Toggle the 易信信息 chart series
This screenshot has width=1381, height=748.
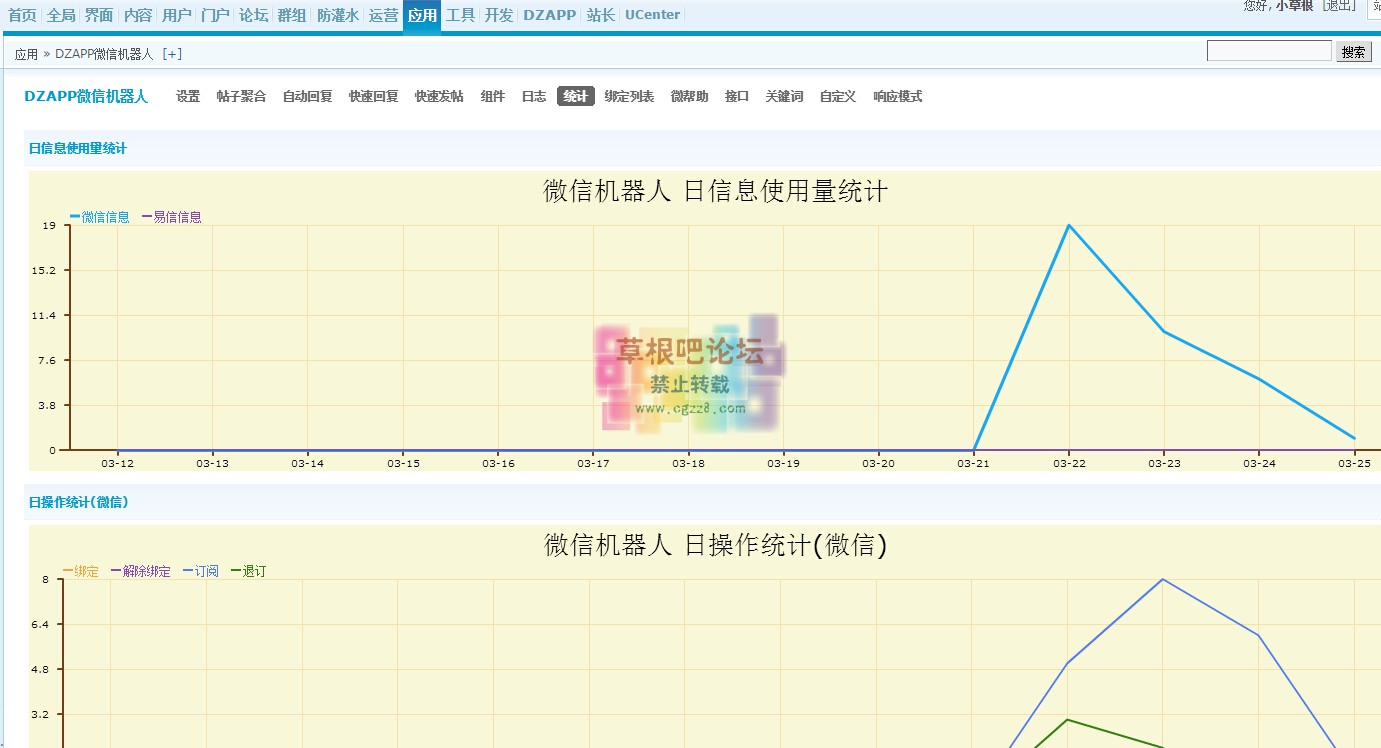coord(172,215)
